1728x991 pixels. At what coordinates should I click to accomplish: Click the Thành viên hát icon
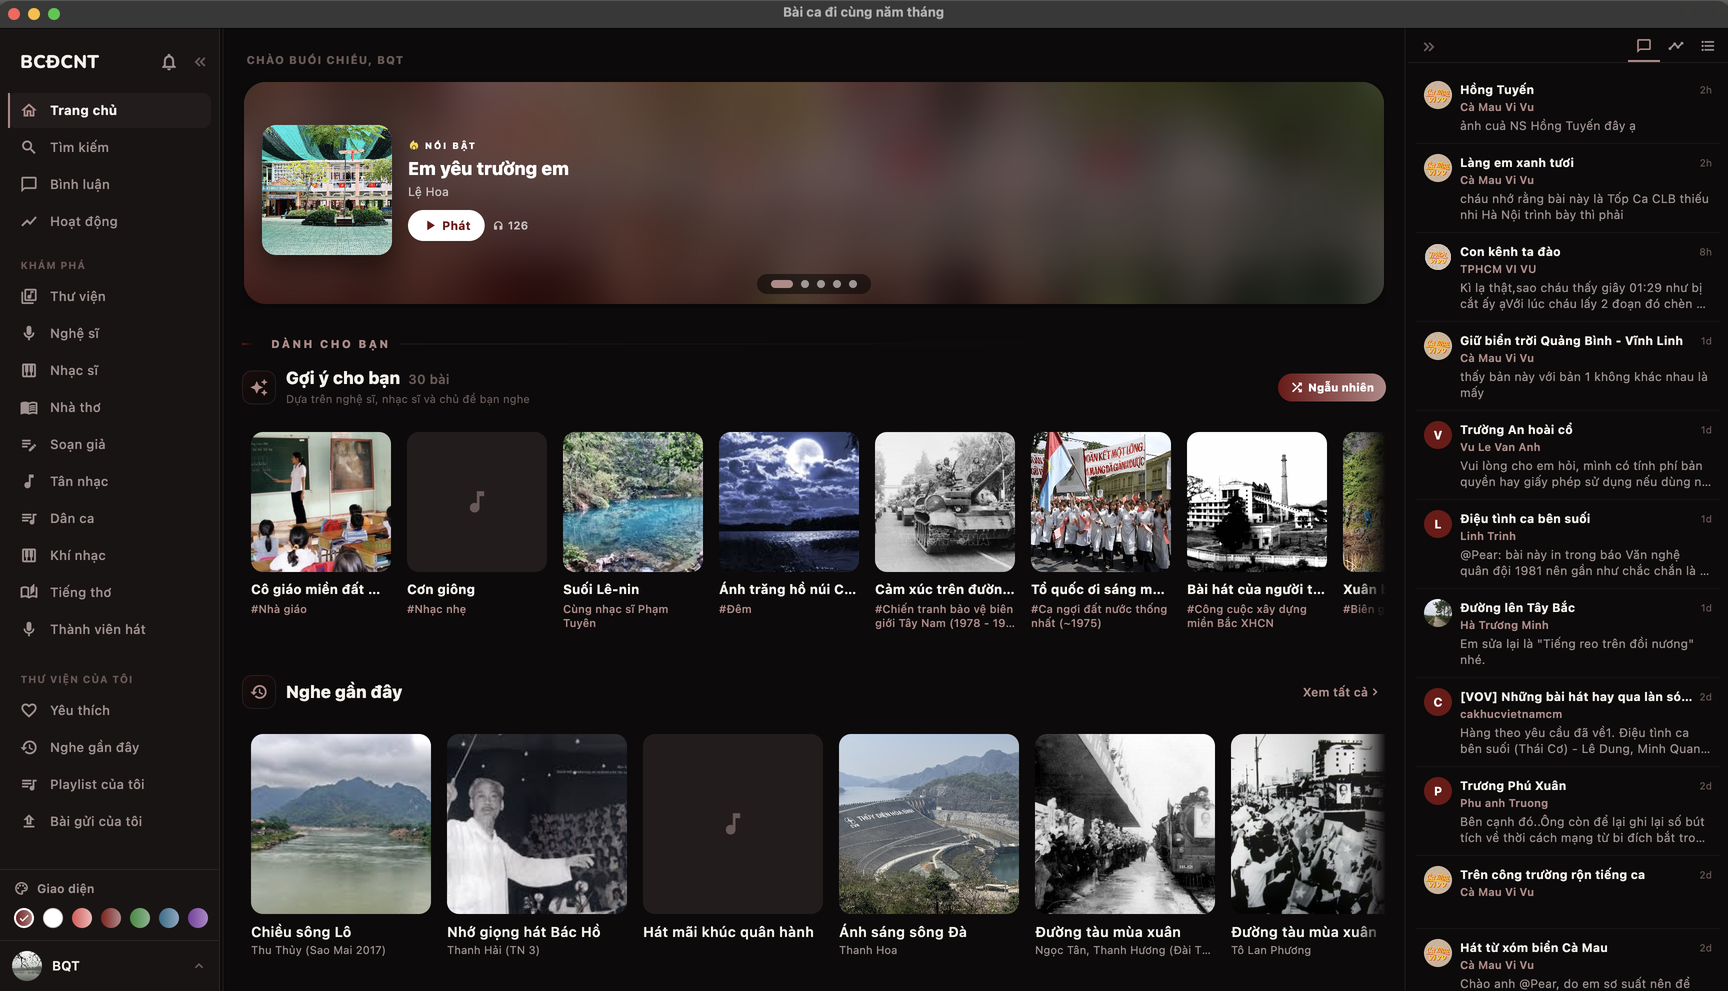29,629
